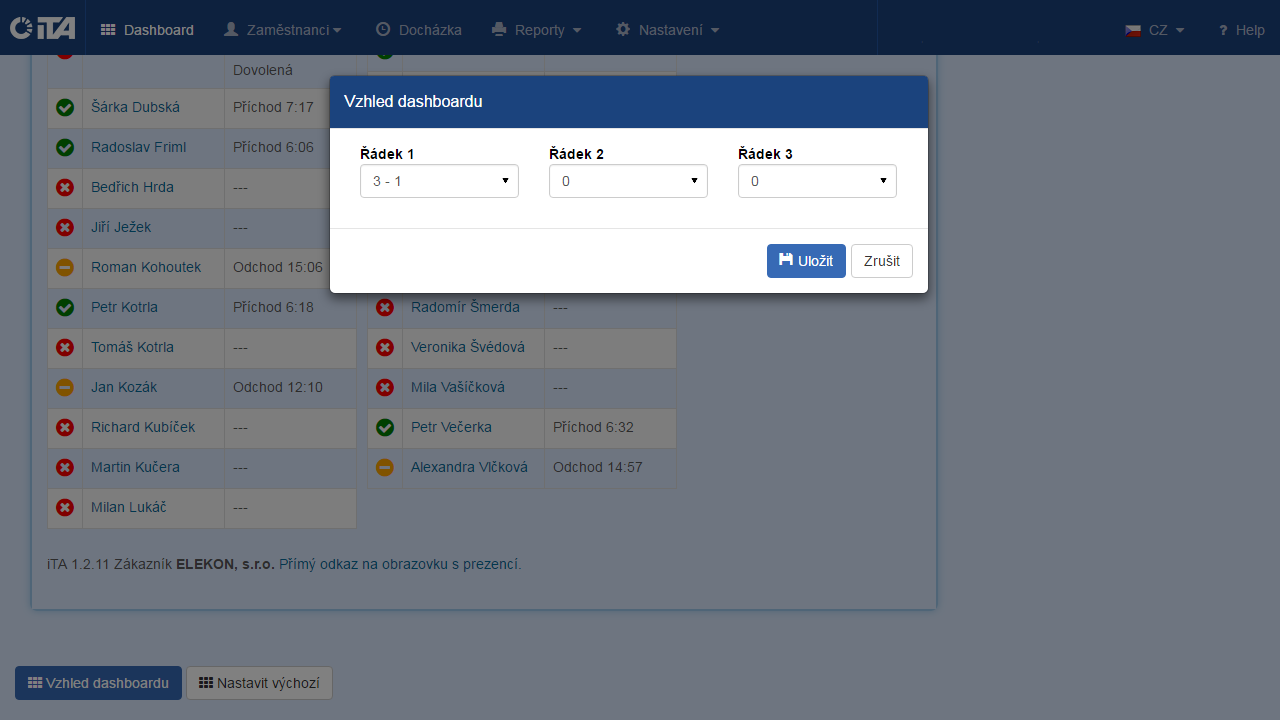Click the green check icon beside Petr Večerka
Viewport: 1280px width, 720px height.
pyautogui.click(x=385, y=427)
